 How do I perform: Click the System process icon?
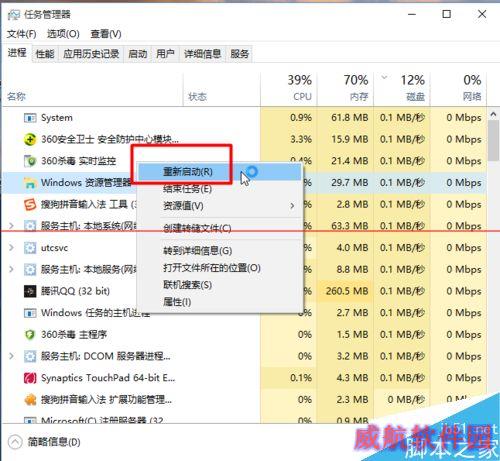tap(30, 118)
